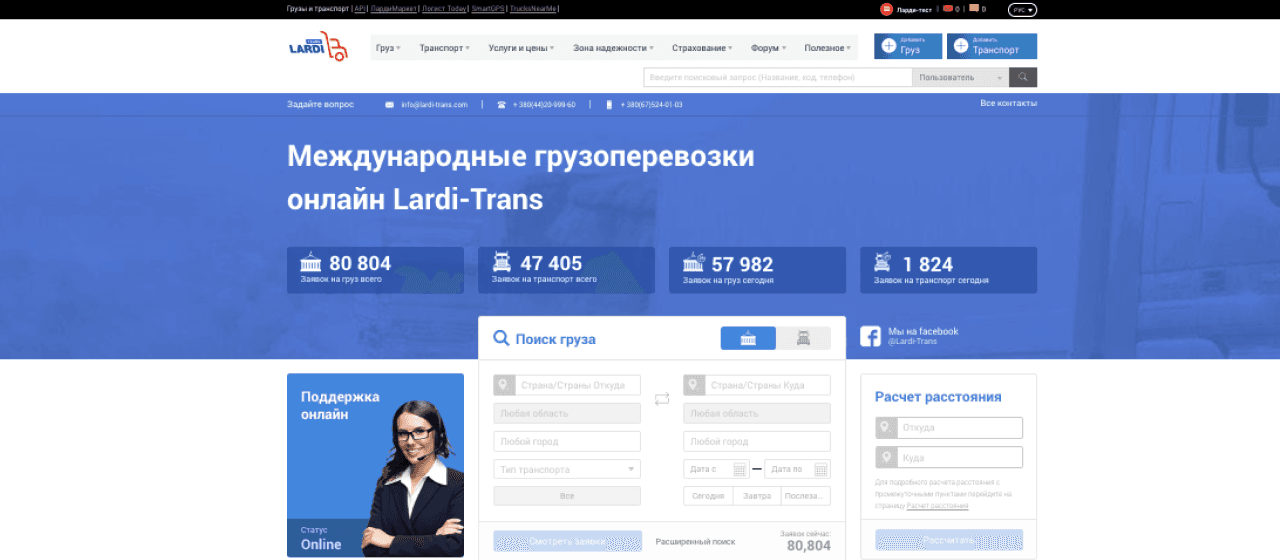Screen dimensions: 1280x560
Task: Click the plus icon on Добавить Транспорт
Action: coord(961,46)
